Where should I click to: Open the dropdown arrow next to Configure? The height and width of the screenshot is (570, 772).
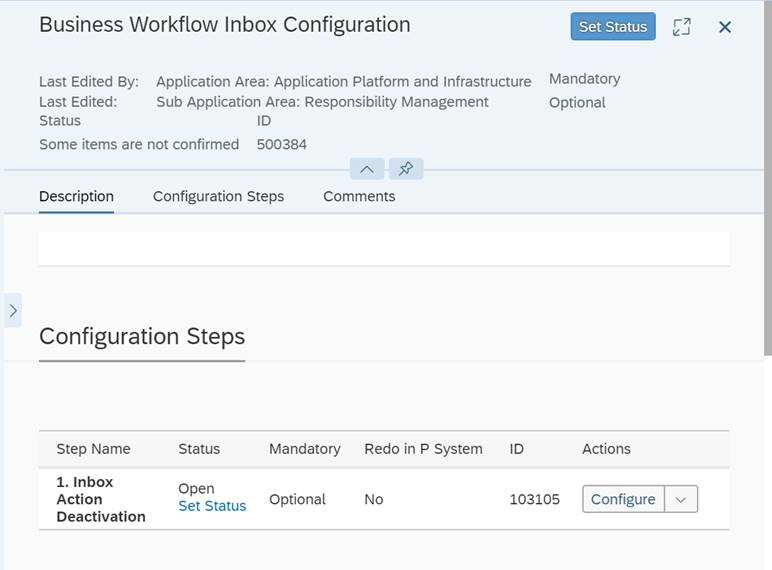pos(681,499)
